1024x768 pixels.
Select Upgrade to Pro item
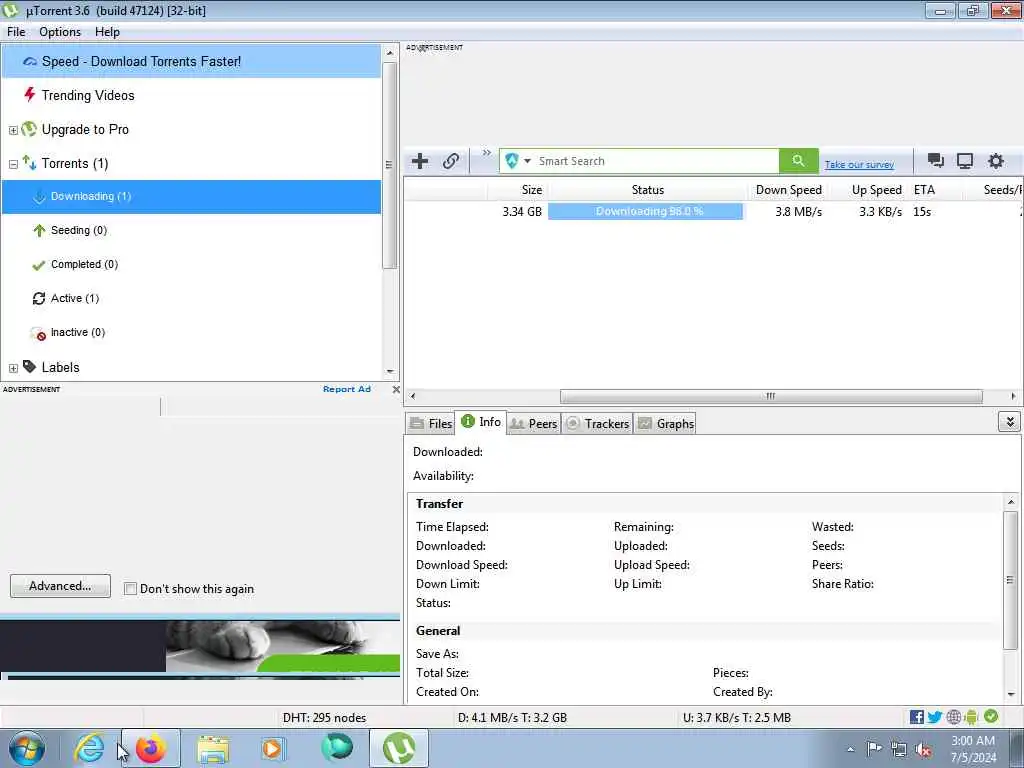85,129
